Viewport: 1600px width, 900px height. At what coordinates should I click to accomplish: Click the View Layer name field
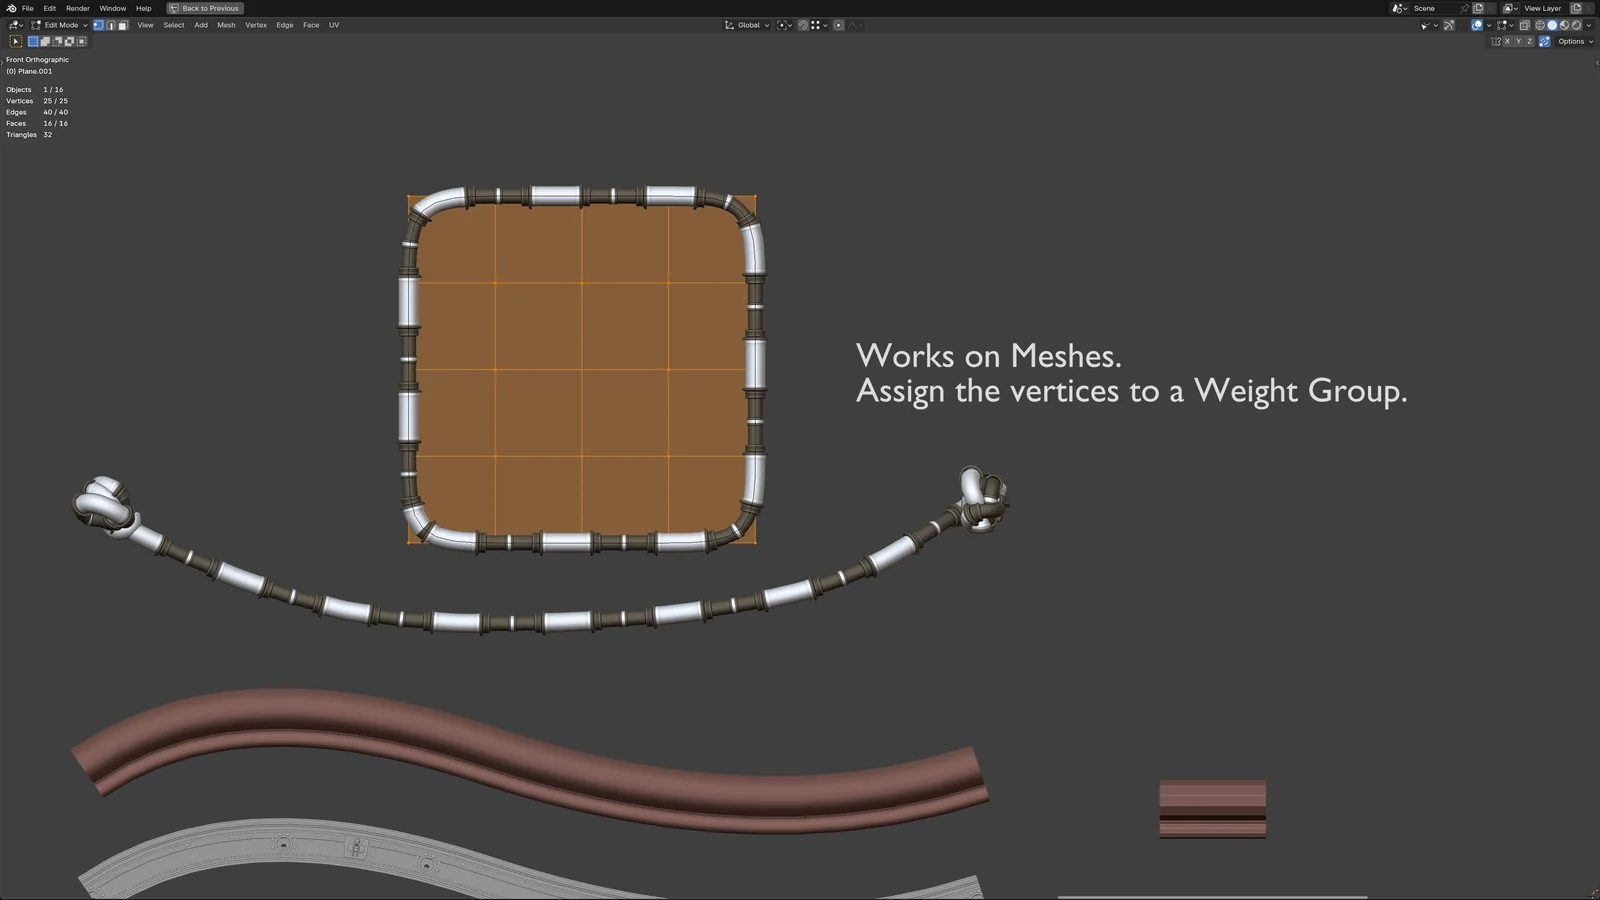(1543, 8)
